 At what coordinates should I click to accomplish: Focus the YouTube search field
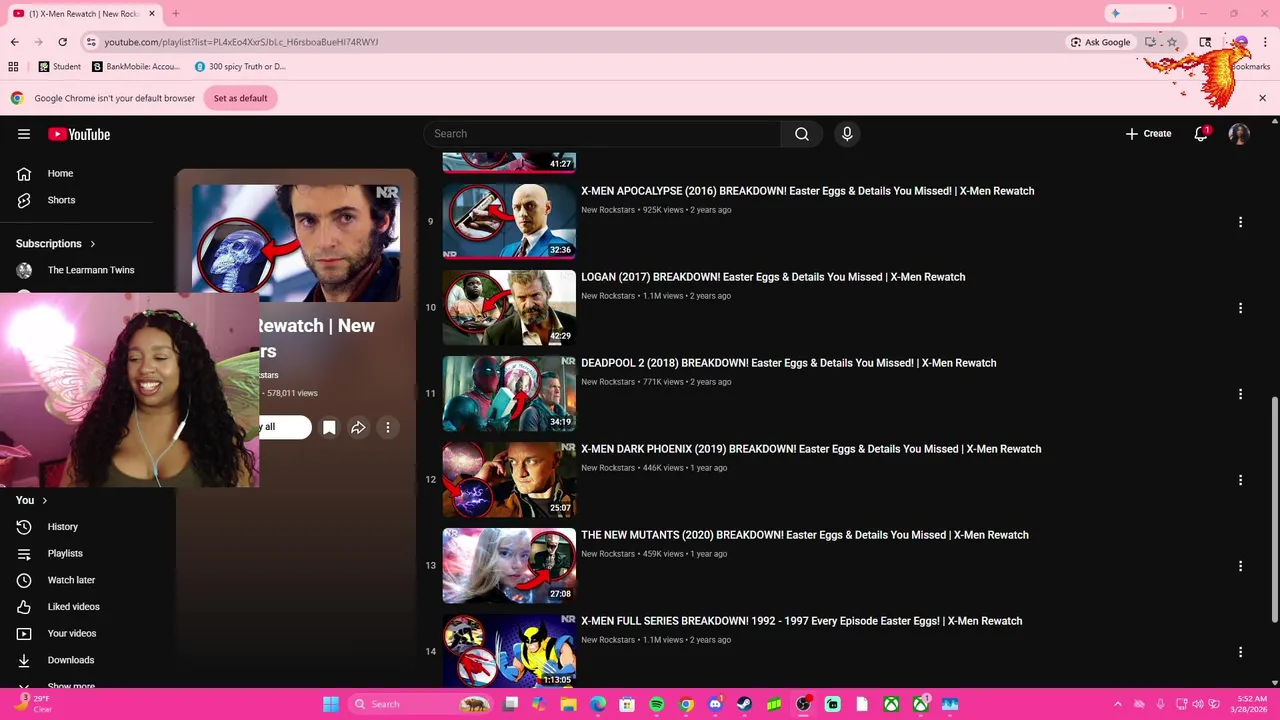tap(602, 134)
